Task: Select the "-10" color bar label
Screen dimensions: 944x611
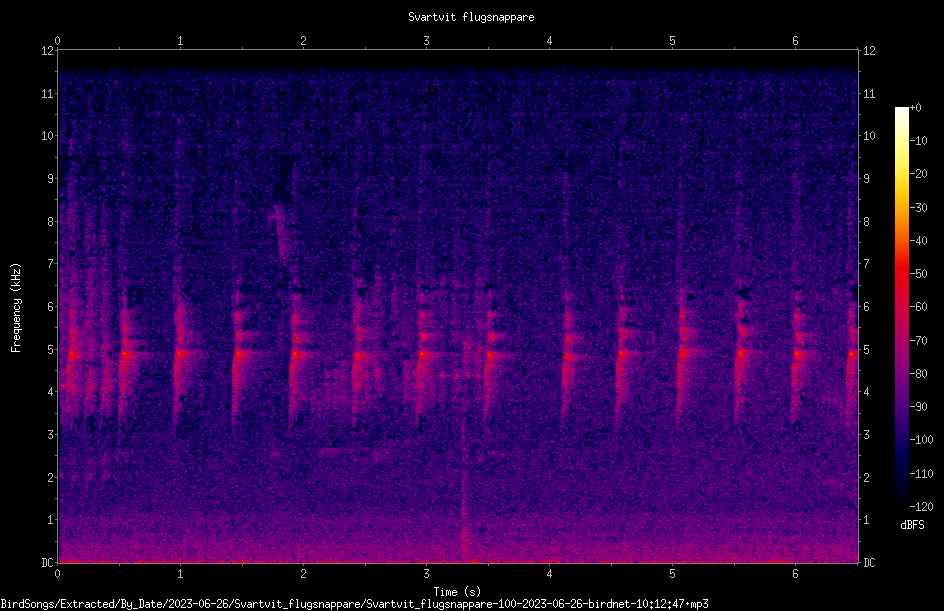Action: (919, 141)
